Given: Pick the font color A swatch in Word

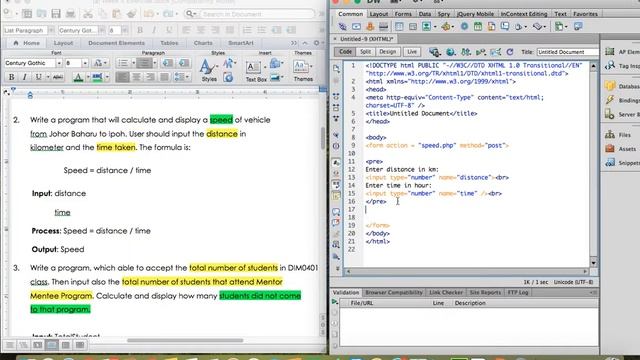Looking at the screenshot, I should [x=78, y=77].
